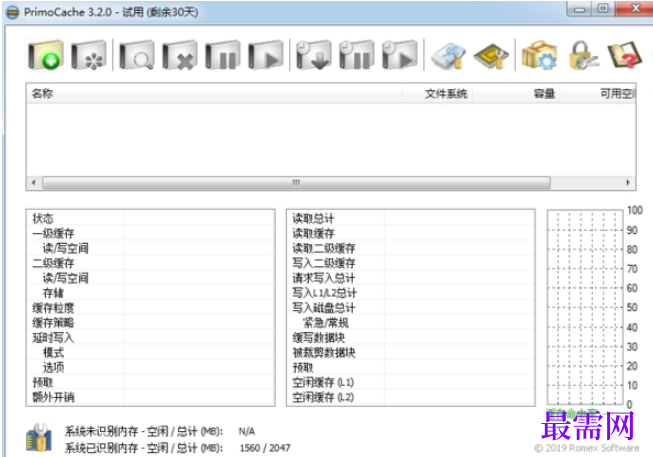Click the 可用空间 column header

point(598,94)
